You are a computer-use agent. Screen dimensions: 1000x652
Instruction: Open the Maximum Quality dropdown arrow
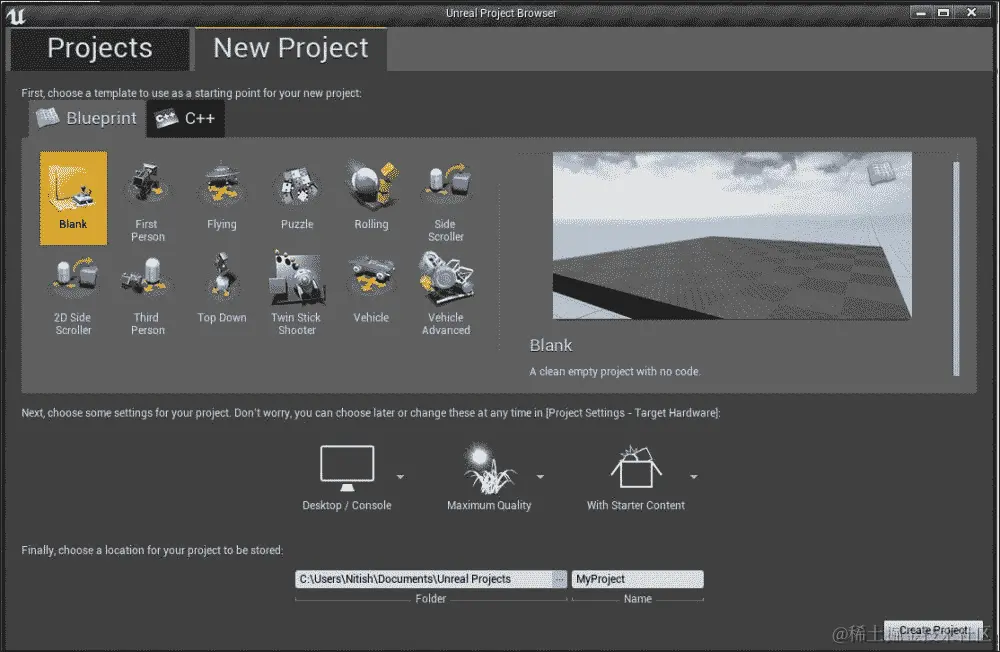coord(540,477)
